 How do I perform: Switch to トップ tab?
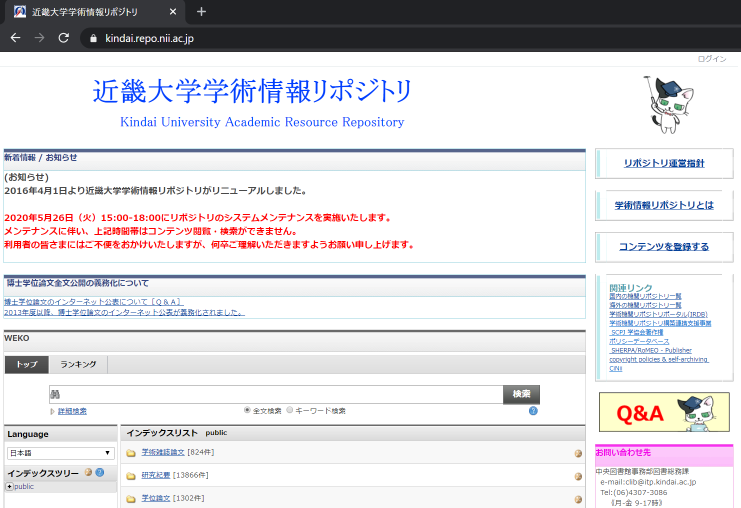click(26, 364)
